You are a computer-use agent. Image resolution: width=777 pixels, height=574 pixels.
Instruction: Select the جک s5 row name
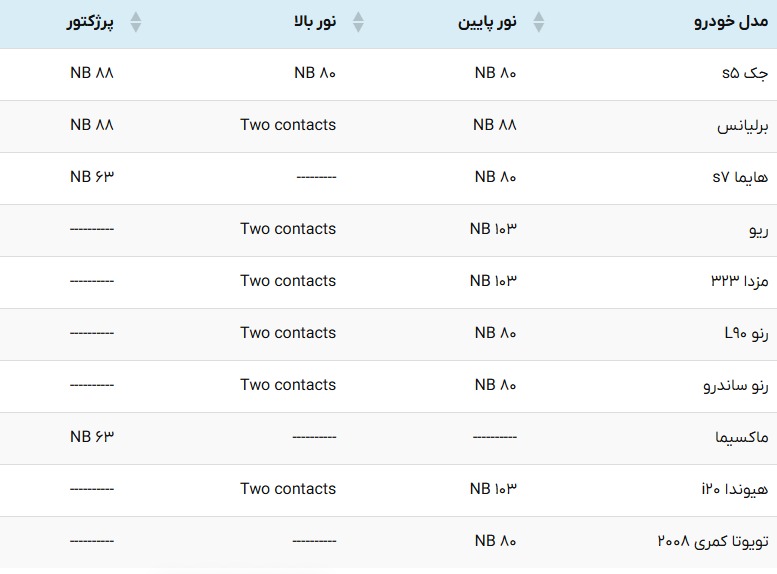[x=745, y=73]
